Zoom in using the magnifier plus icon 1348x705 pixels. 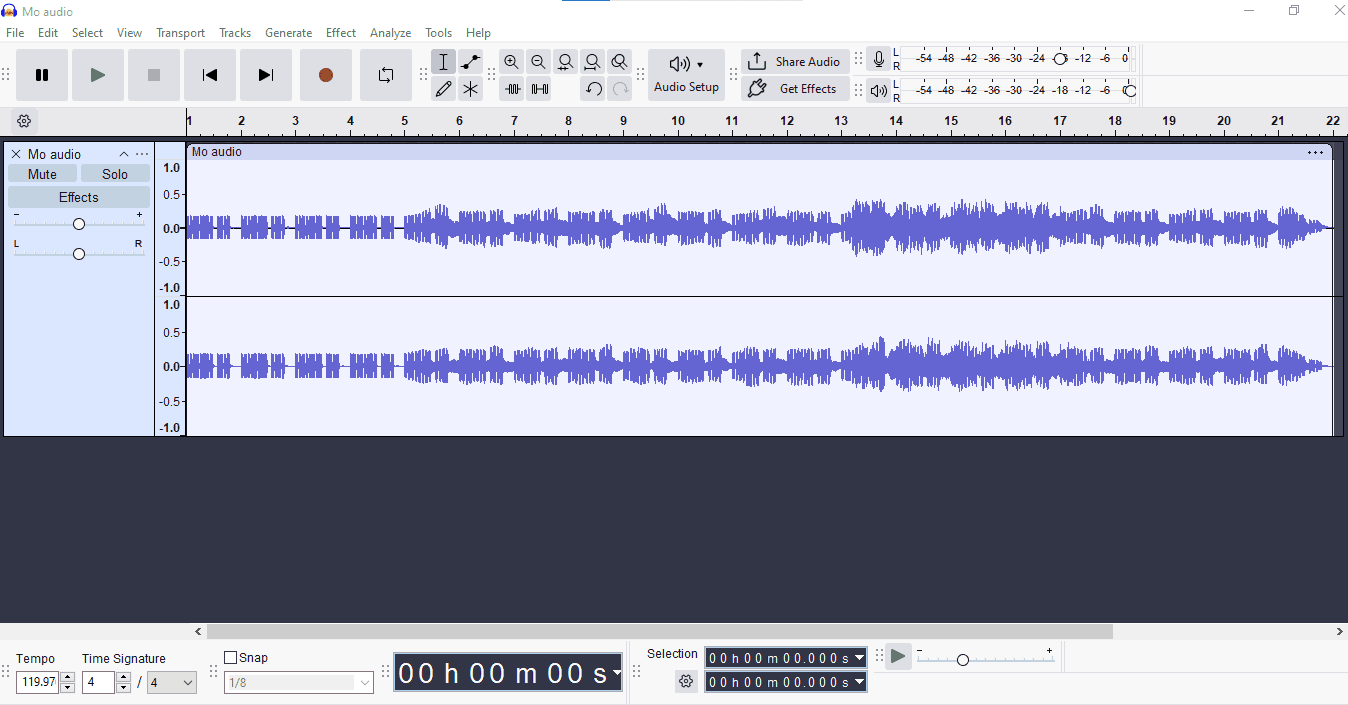512,62
